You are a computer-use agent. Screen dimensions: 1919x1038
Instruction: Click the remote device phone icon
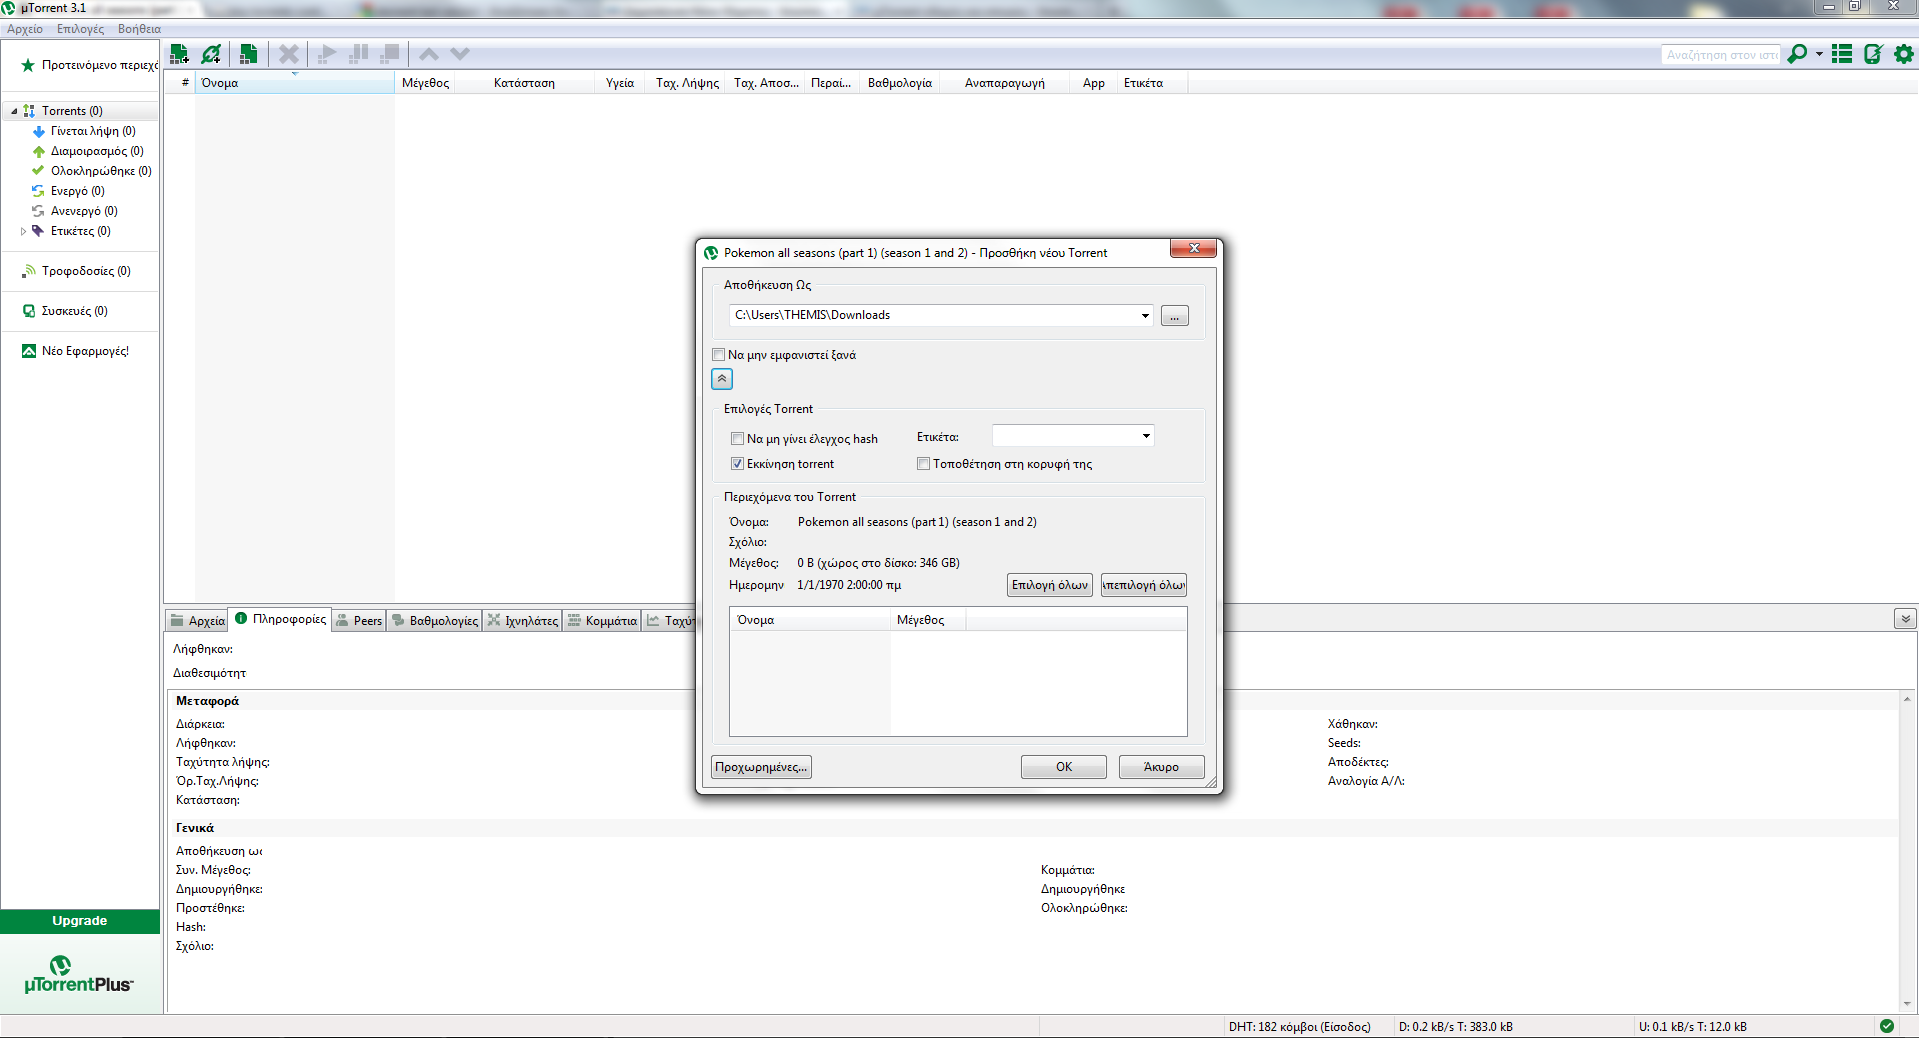click(x=1873, y=54)
